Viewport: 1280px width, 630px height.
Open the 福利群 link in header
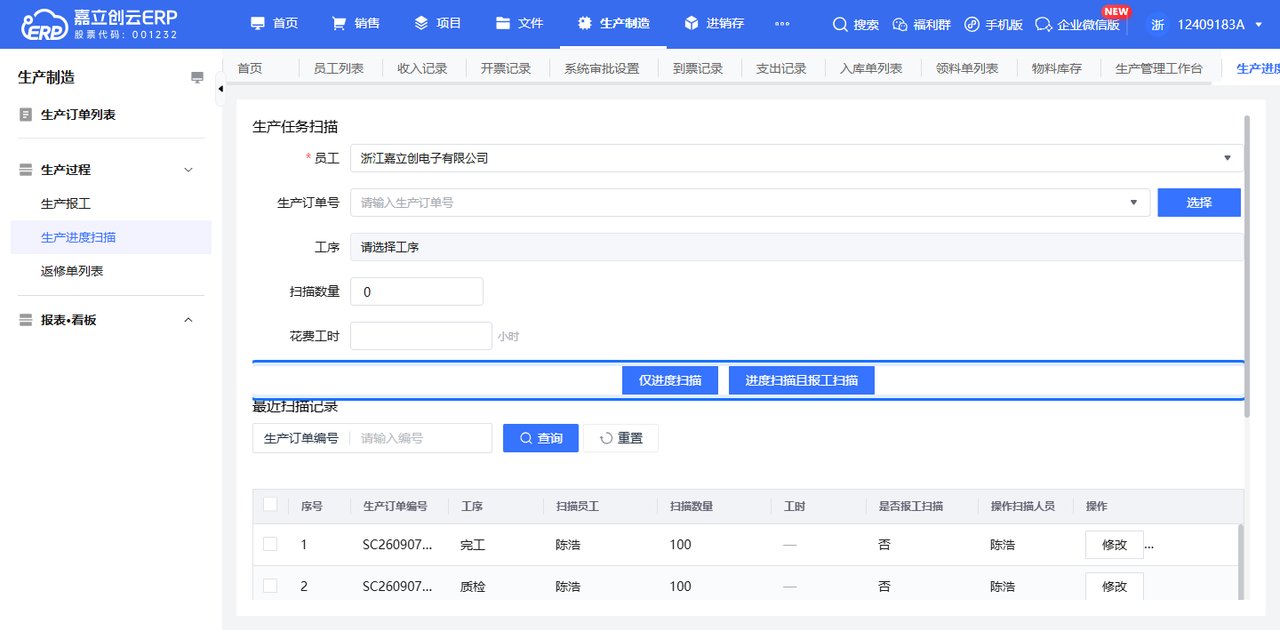[x=921, y=24]
